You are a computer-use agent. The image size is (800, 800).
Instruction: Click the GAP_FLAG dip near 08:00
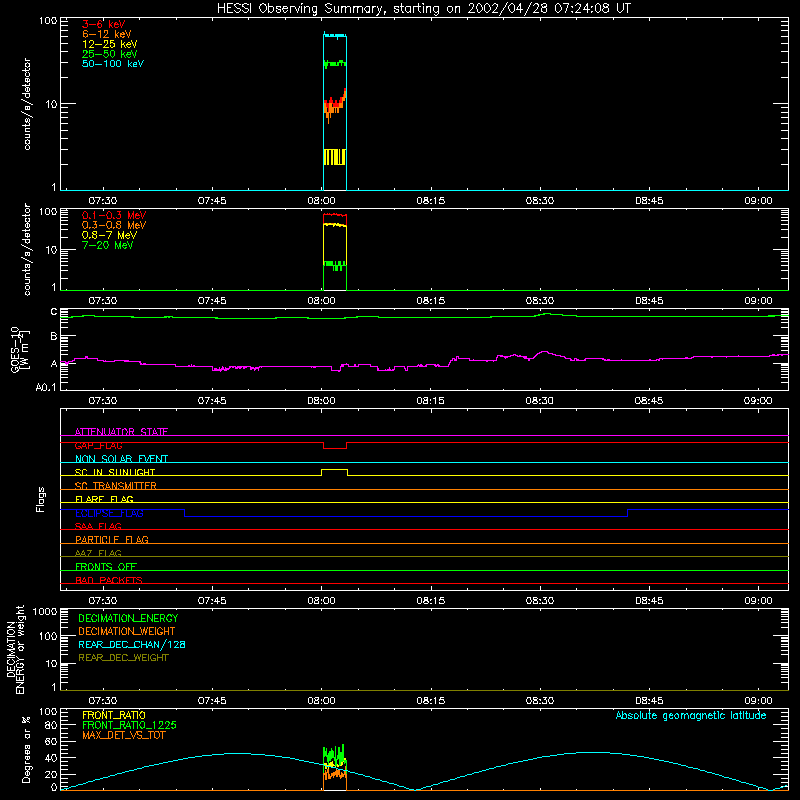point(335,446)
